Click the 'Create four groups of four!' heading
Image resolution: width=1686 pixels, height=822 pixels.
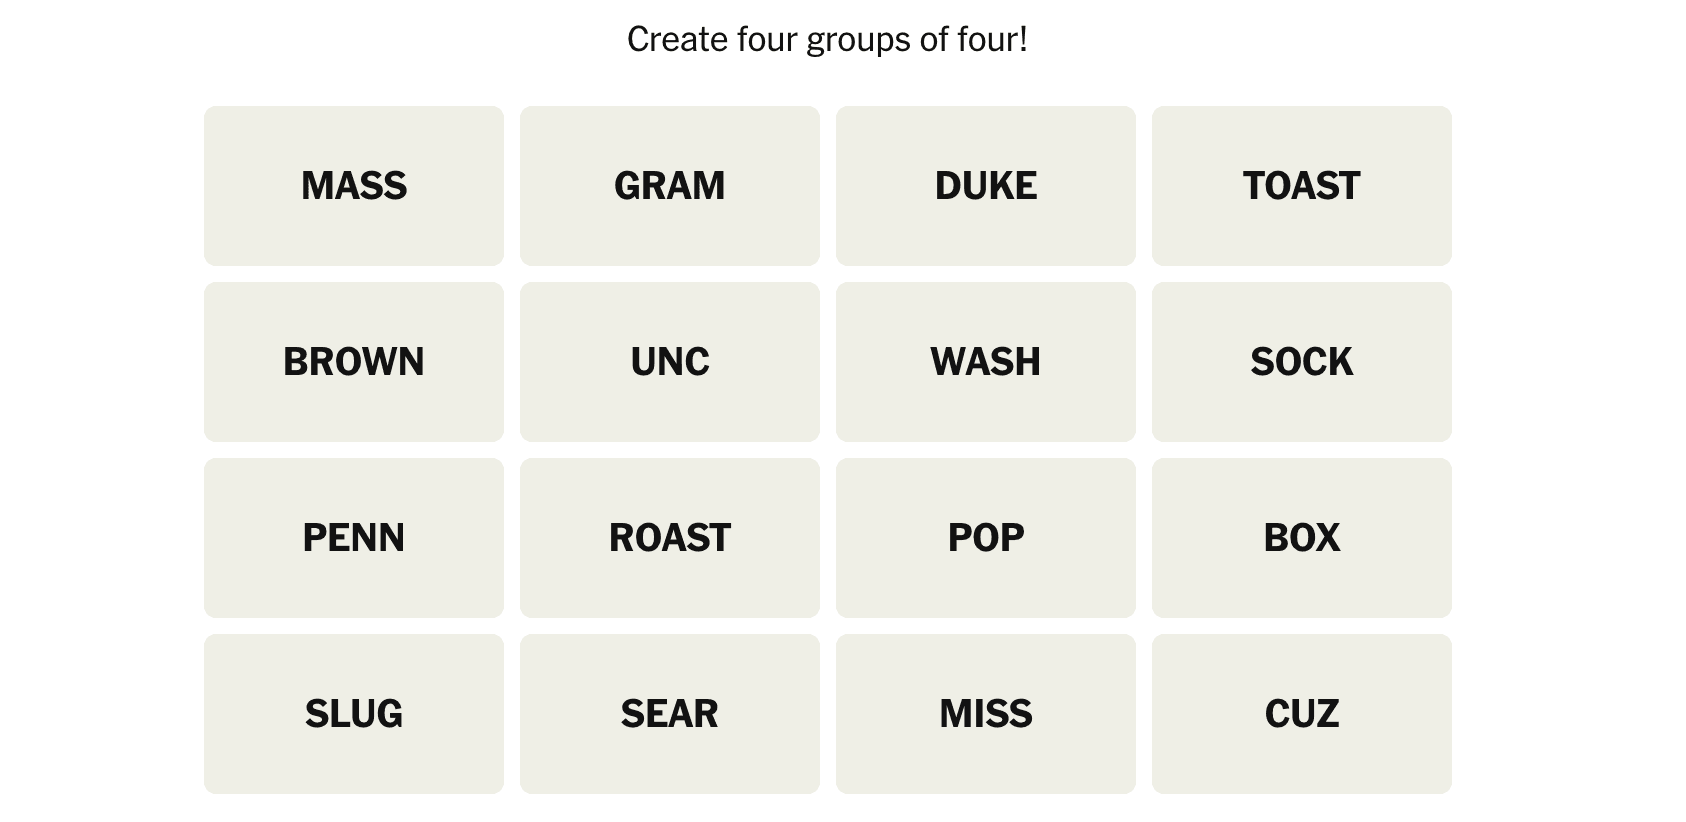click(x=827, y=40)
